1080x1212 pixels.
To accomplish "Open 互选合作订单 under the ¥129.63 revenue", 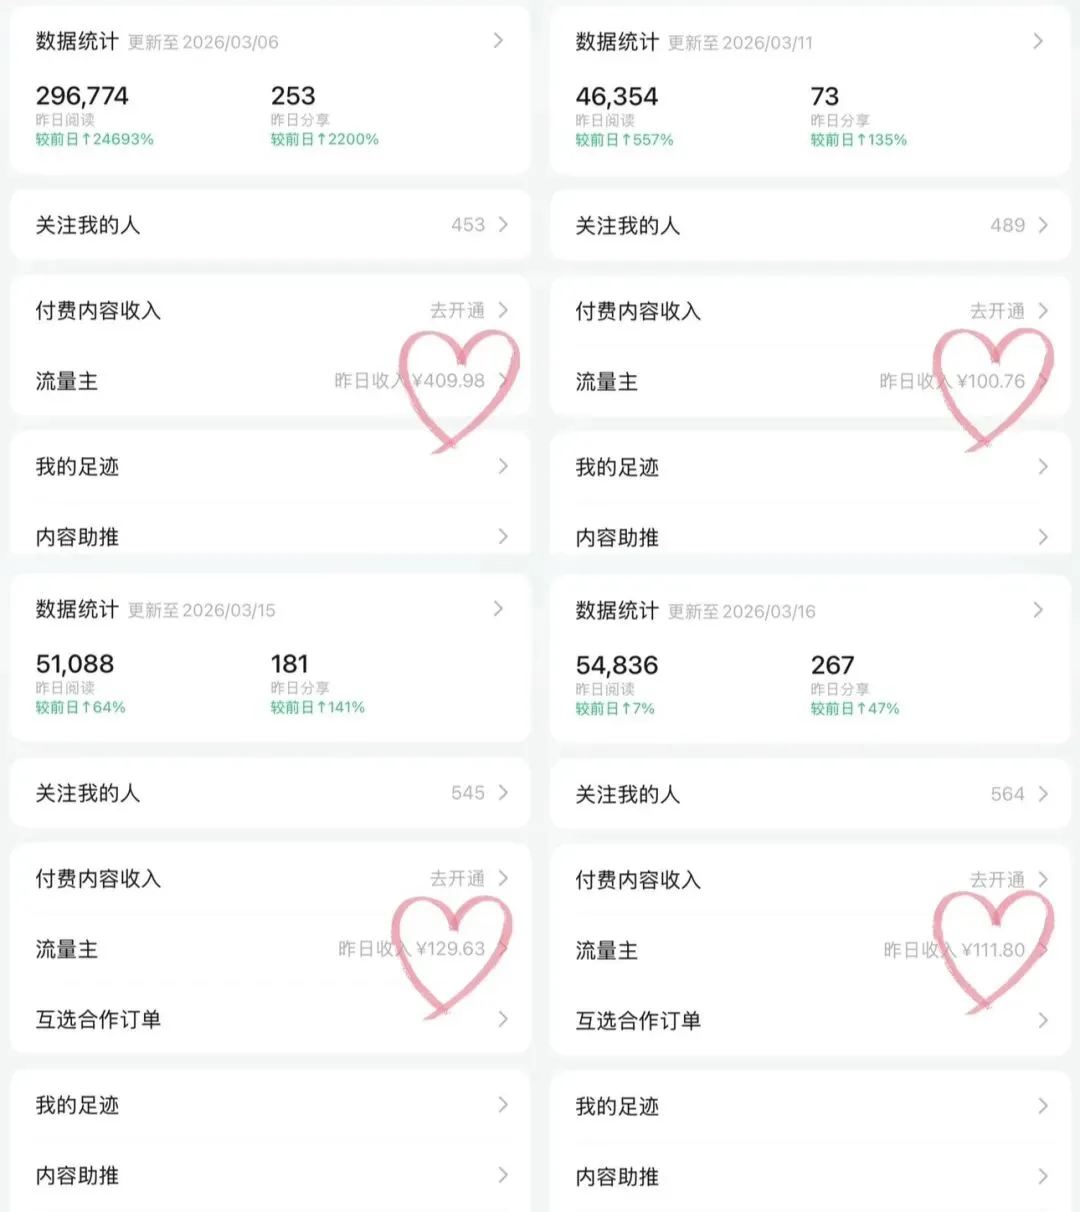I will coord(270,1019).
